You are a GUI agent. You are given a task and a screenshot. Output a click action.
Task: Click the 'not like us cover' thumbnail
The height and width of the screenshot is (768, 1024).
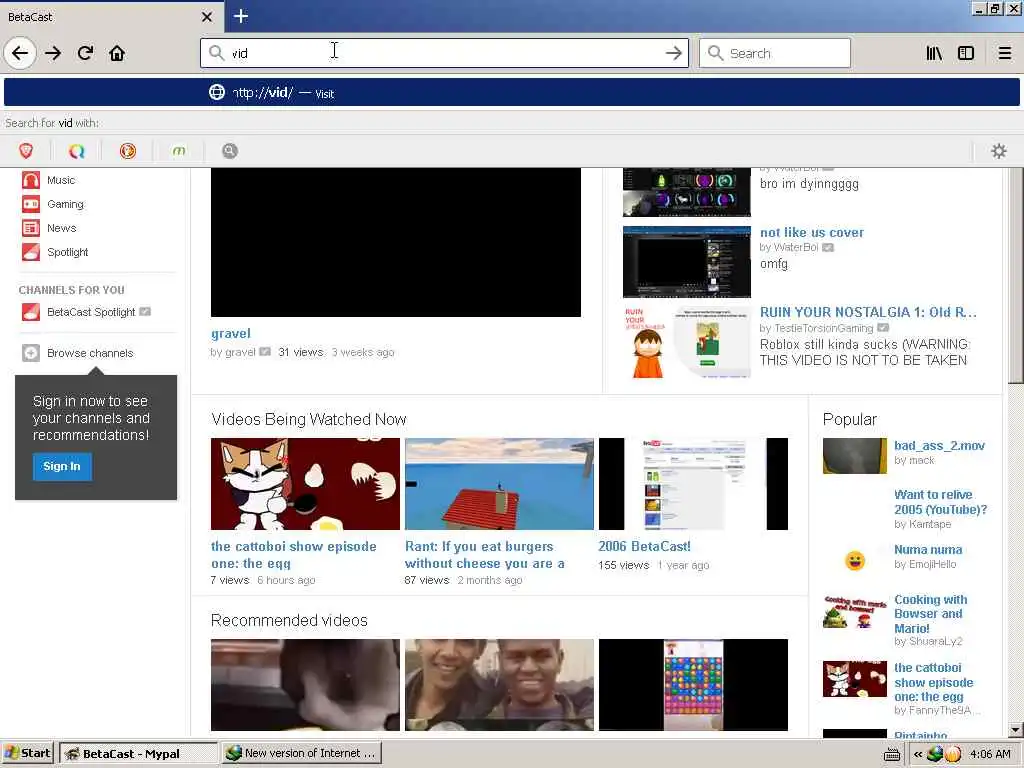pos(686,262)
